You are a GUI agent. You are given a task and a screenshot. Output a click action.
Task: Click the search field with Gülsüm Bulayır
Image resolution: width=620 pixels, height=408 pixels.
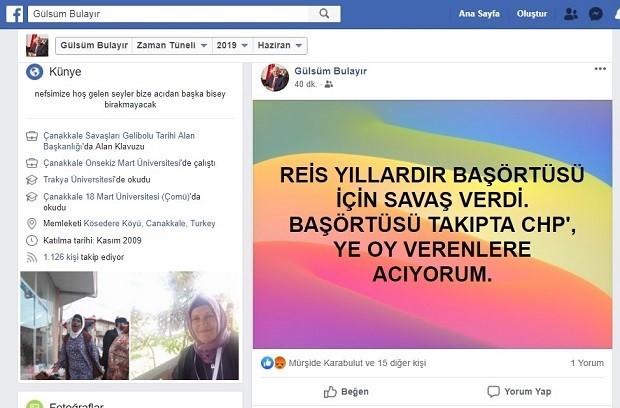tap(168, 14)
